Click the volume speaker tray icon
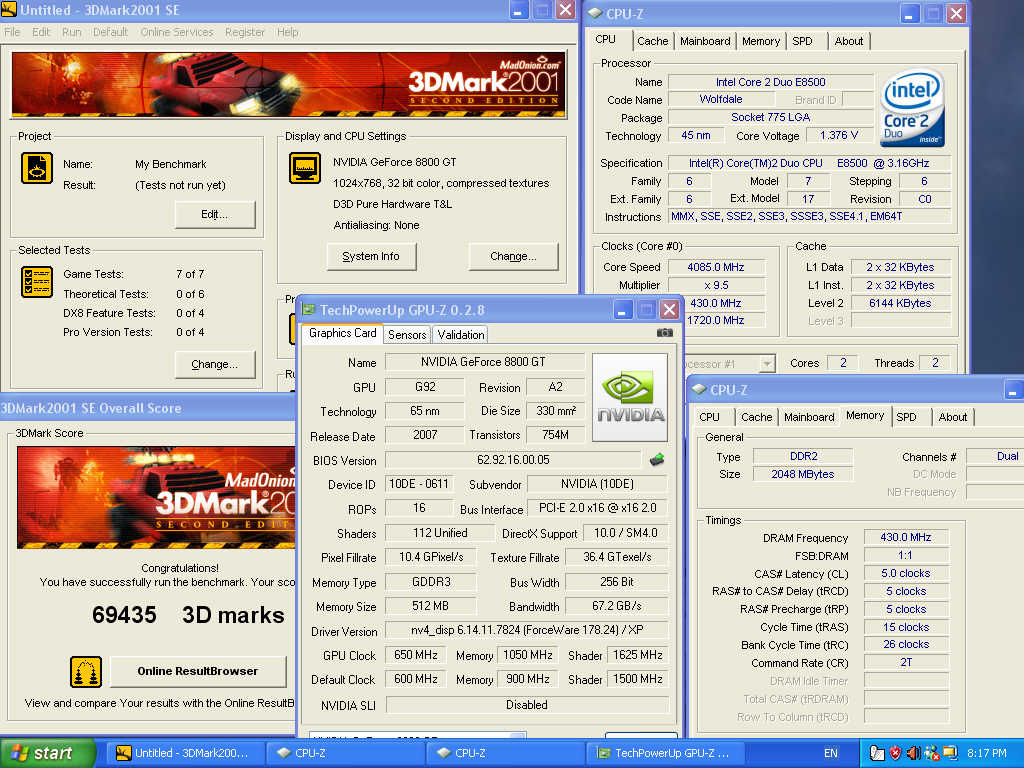 pos(914,753)
